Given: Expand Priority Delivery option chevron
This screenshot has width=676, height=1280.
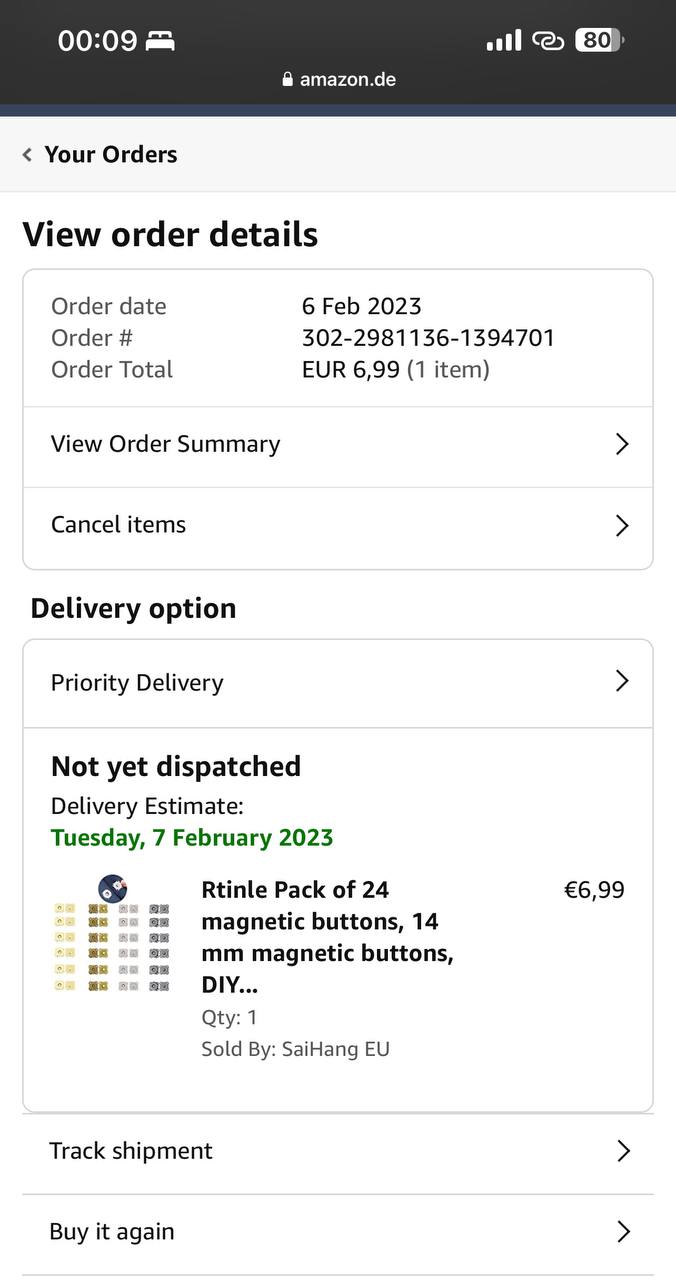Looking at the screenshot, I should pyautogui.click(x=622, y=682).
